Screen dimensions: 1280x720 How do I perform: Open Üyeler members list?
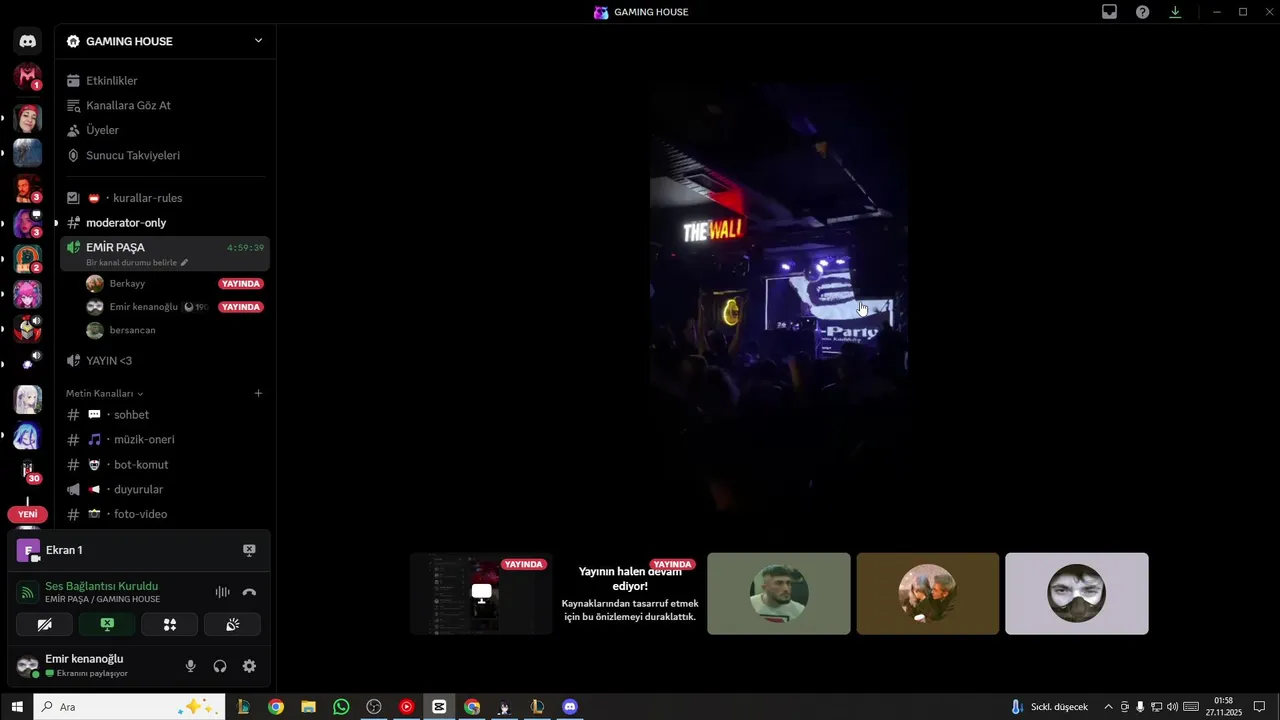tap(165, 130)
